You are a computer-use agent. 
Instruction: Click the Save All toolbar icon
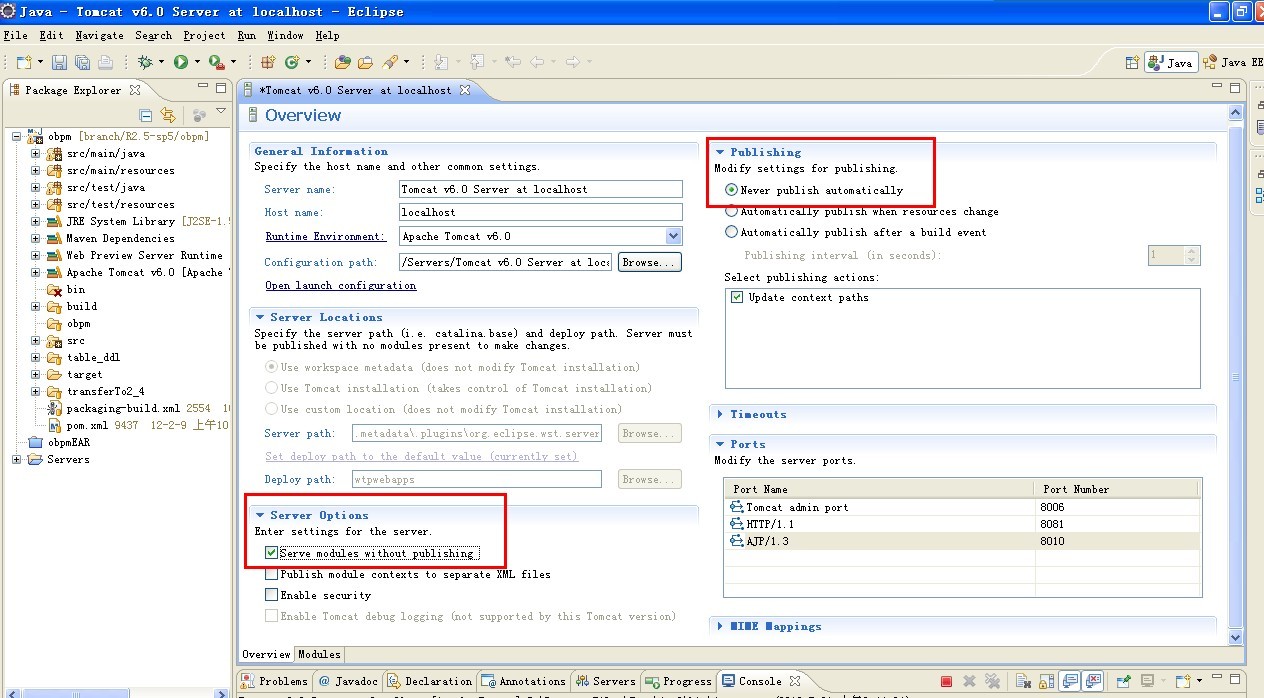click(x=82, y=62)
